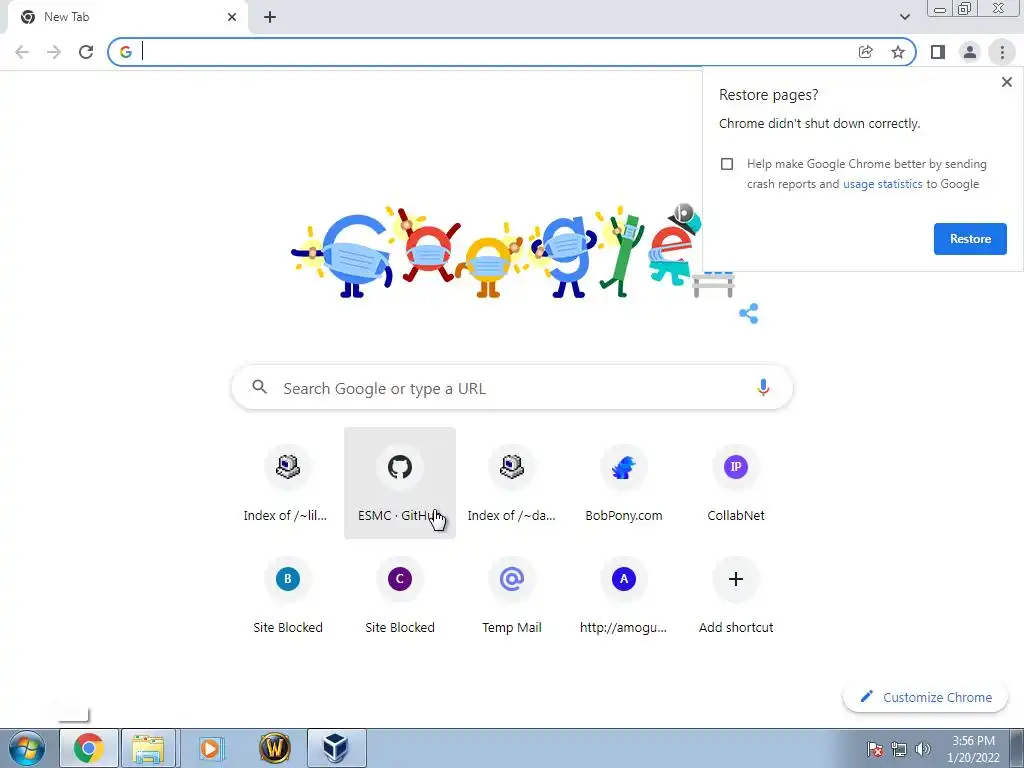Open the Chrome profile avatar icon
Screen dimensions: 1024x768
tap(970, 52)
